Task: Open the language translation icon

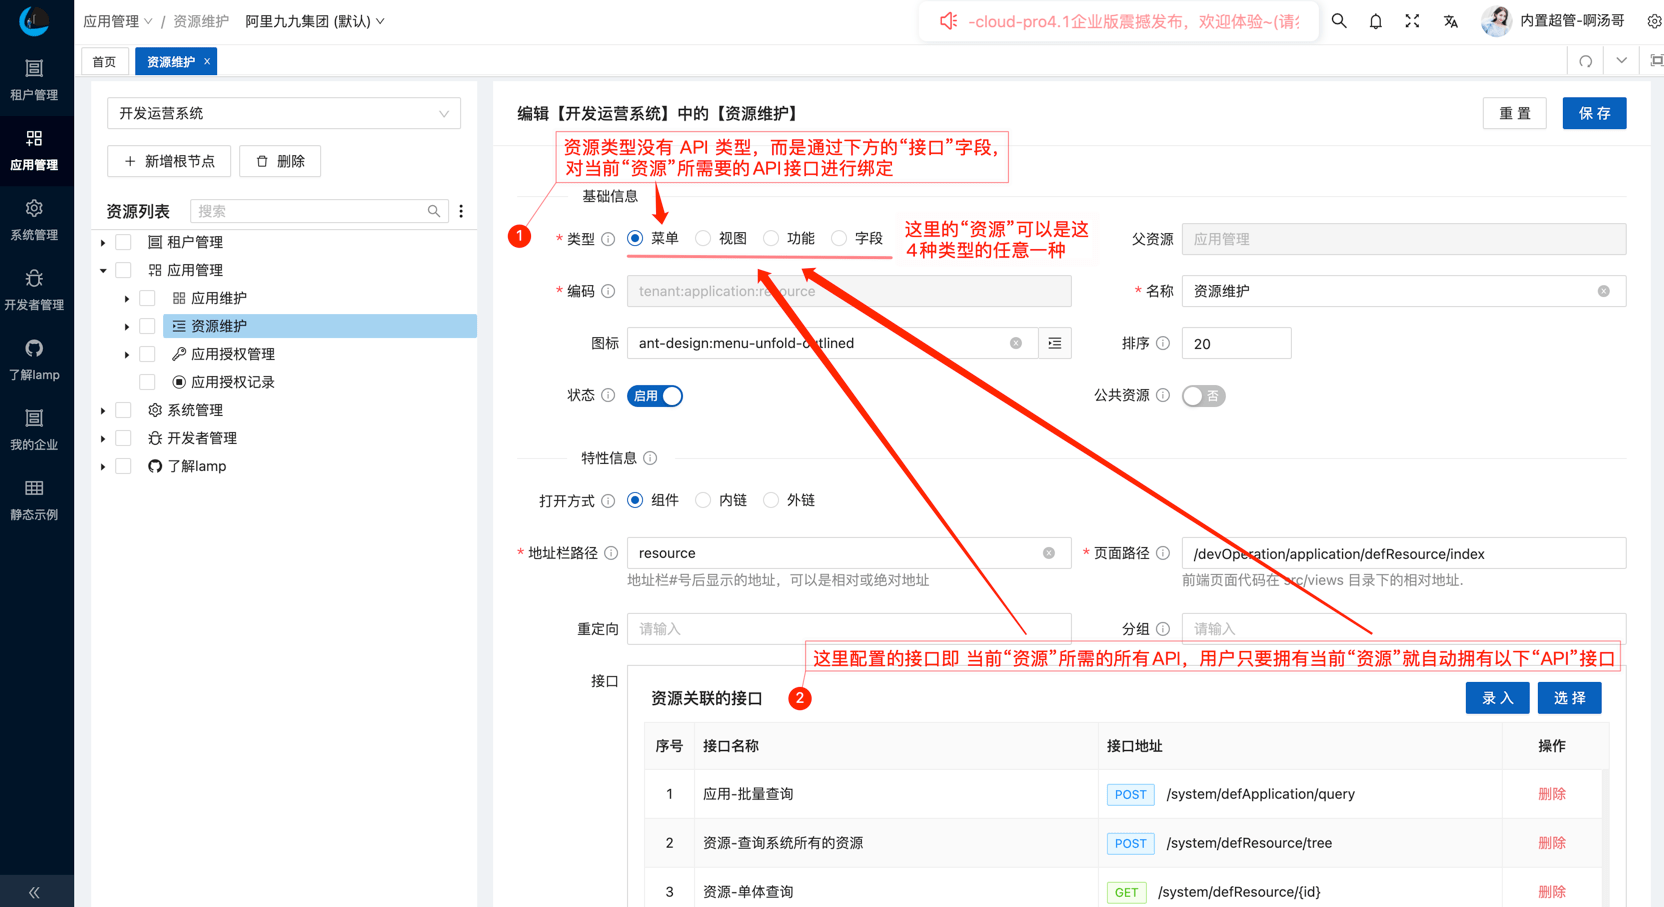Action: [x=1450, y=21]
